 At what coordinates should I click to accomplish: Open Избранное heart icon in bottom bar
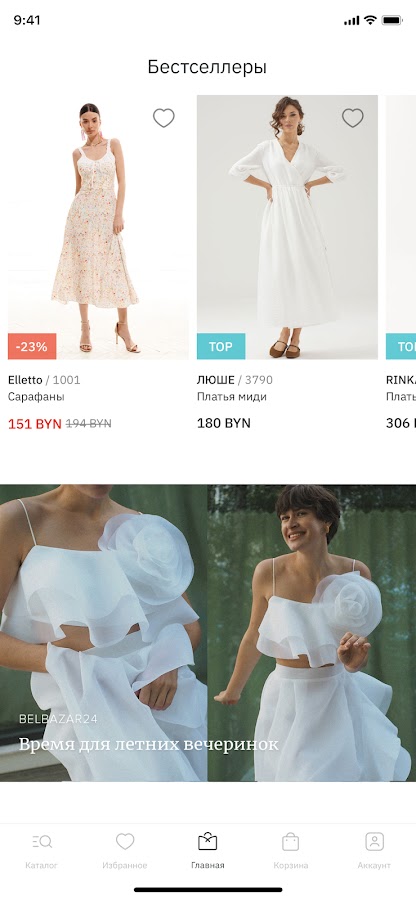click(x=125, y=842)
